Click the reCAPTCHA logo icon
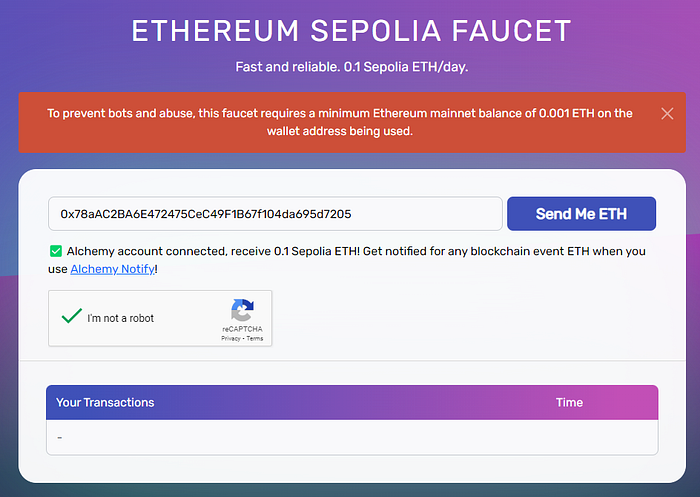Image resolution: width=700 pixels, height=497 pixels. 242,310
